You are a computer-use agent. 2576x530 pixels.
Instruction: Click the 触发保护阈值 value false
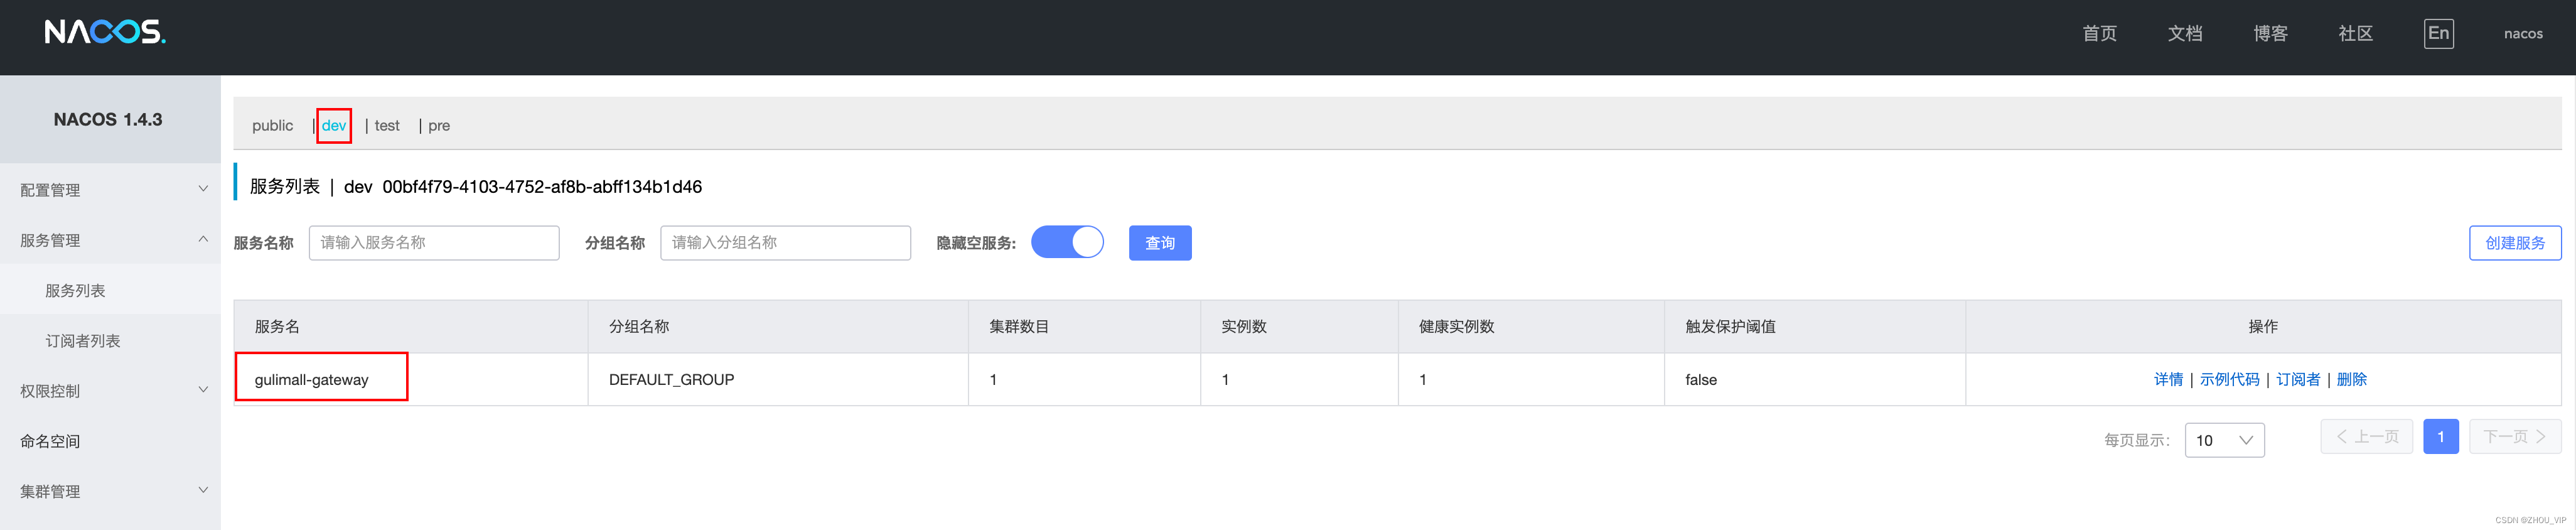pos(1700,379)
